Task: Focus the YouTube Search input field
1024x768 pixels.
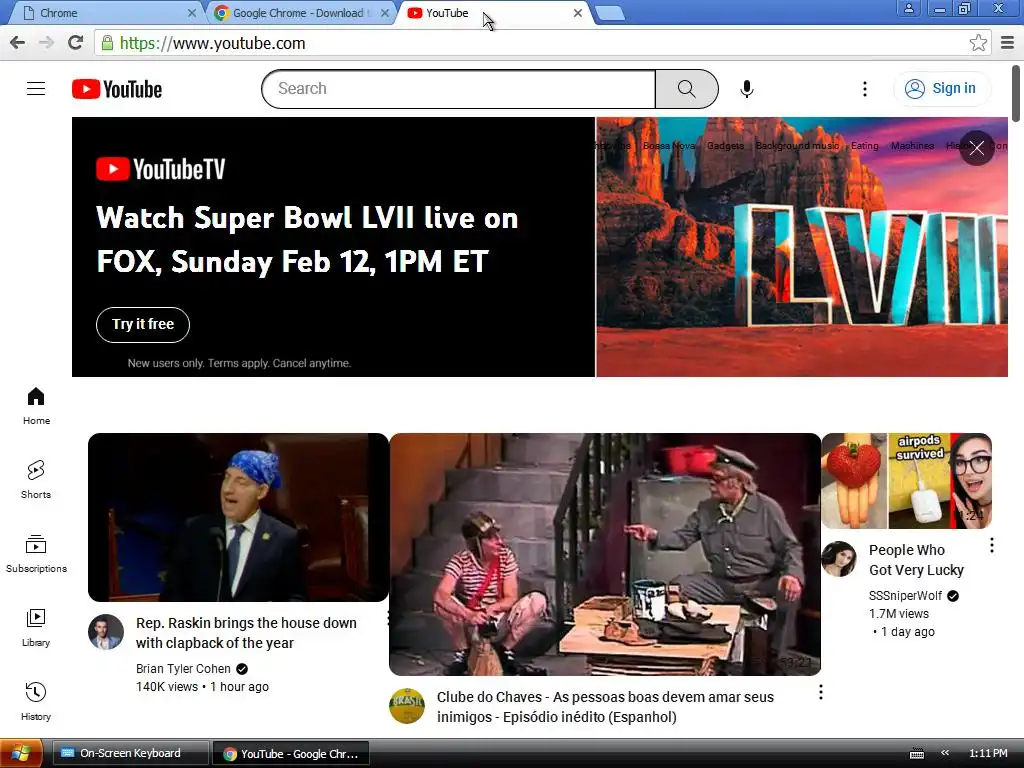Action: coord(458,89)
